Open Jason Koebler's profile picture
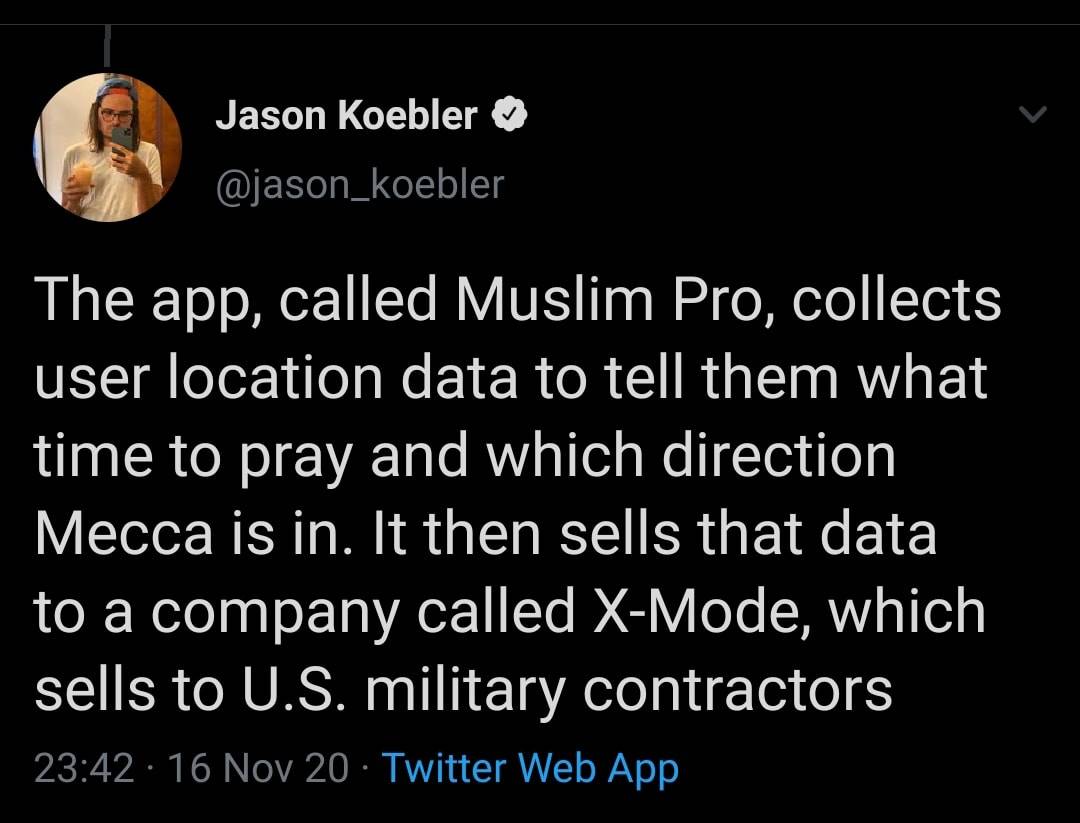The image size is (1080, 823). coord(108,147)
